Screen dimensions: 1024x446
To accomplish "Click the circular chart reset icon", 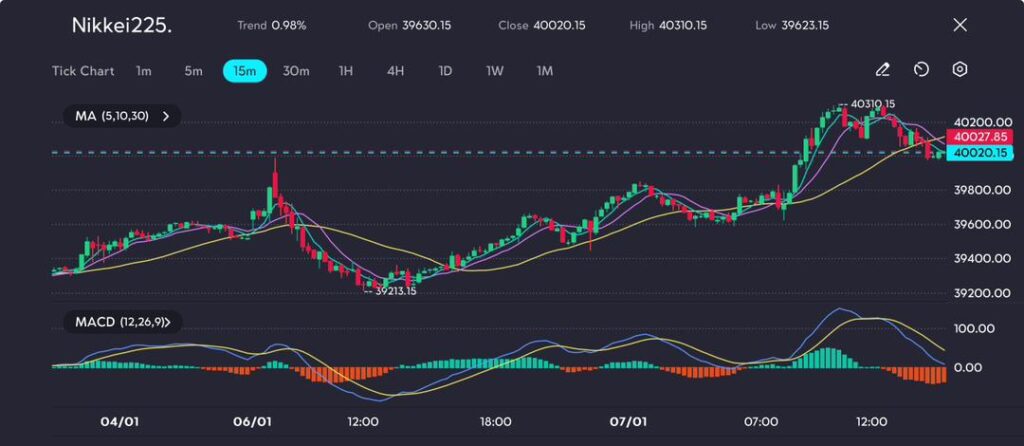I will [921, 70].
